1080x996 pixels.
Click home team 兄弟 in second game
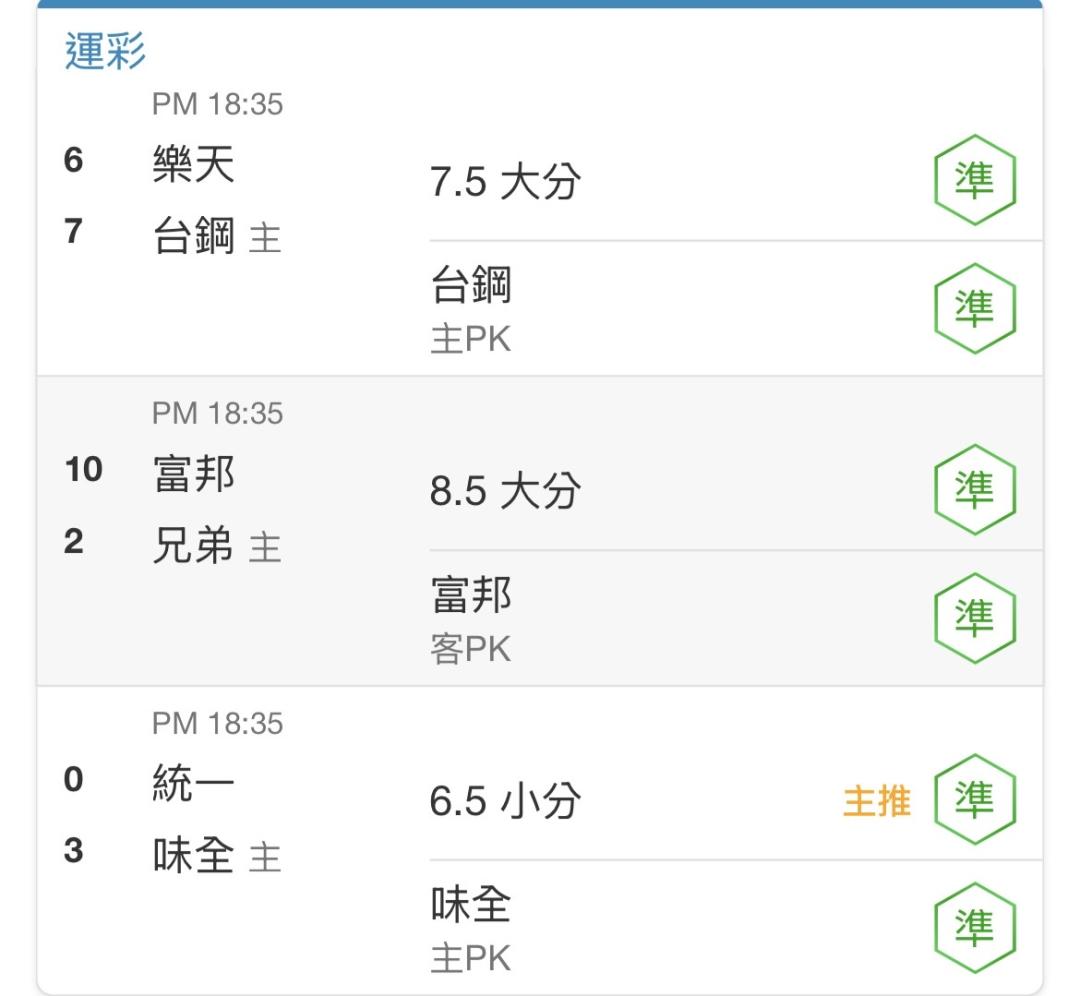click(x=194, y=545)
